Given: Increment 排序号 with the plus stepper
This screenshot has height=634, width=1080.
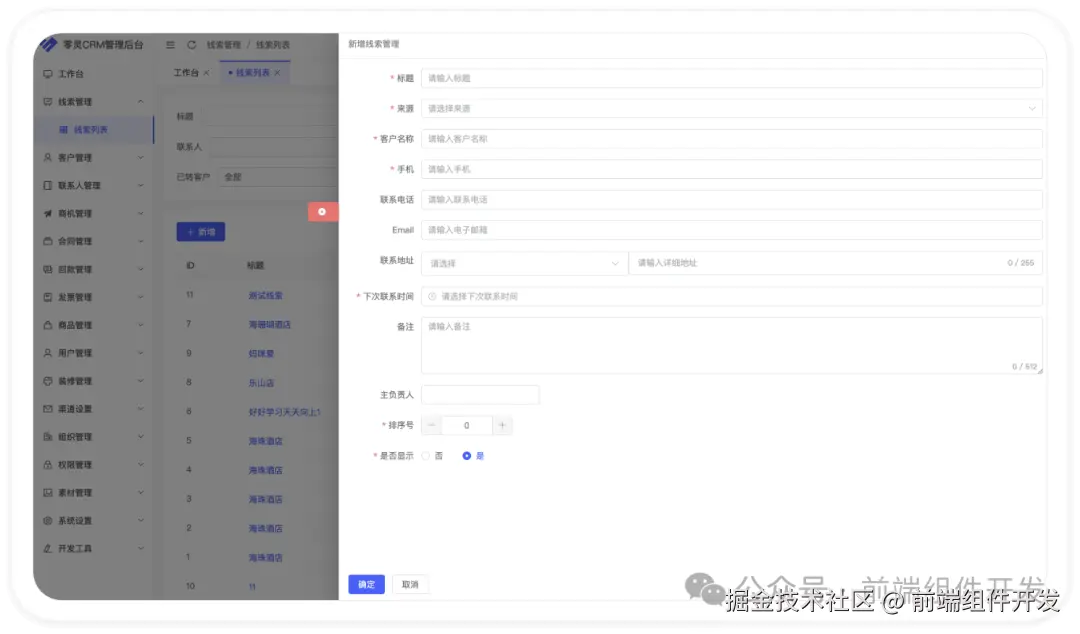Looking at the screenshot, I should point(502,425).
